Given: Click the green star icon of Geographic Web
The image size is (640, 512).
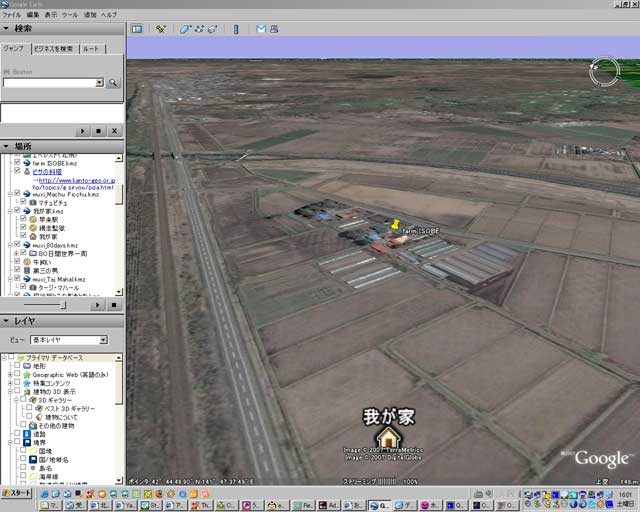Looking at the screenshot, I should point(27,375).
